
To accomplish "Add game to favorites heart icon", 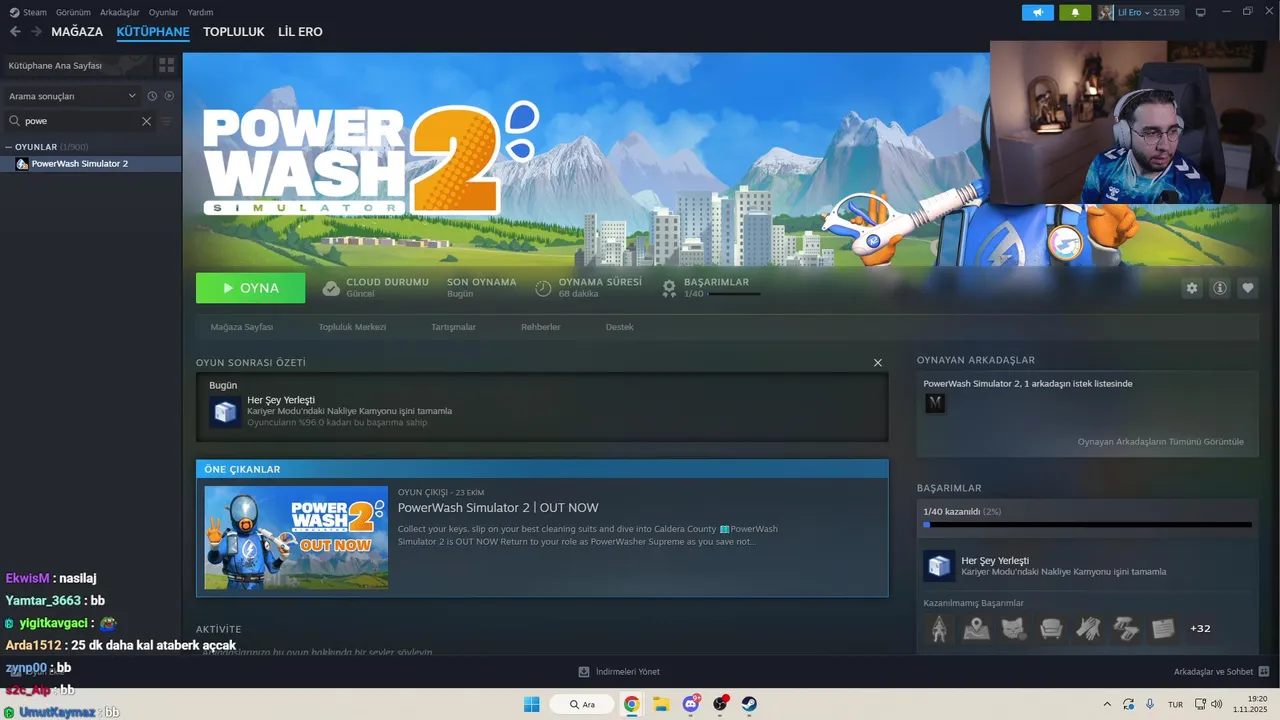I will pos(1247,288).
